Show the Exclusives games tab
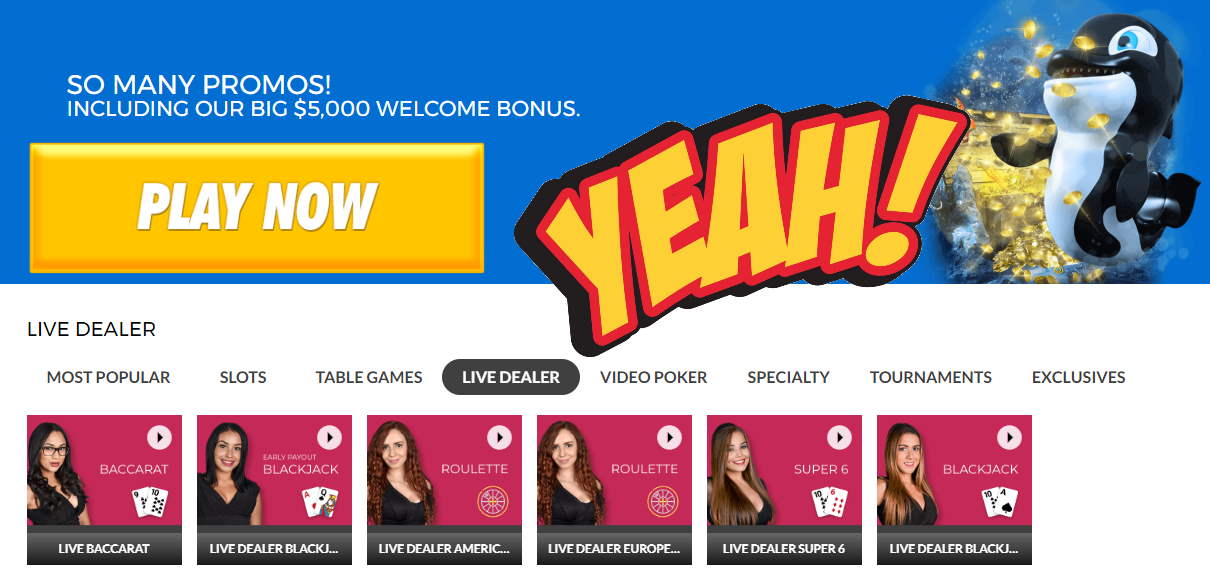This screenshot has width=1210, height=574. click(1079, 377)
